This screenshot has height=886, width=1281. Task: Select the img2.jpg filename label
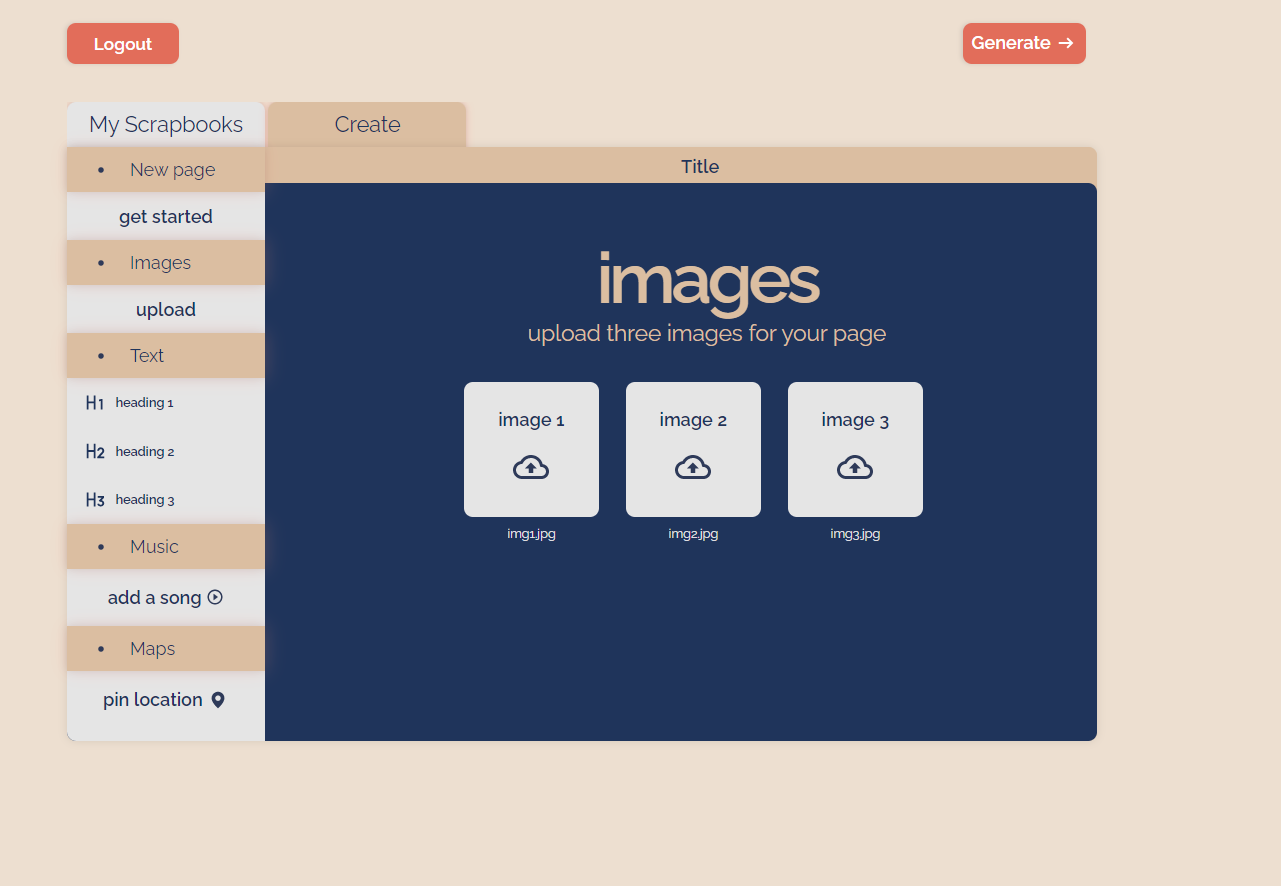pos(693,533)
